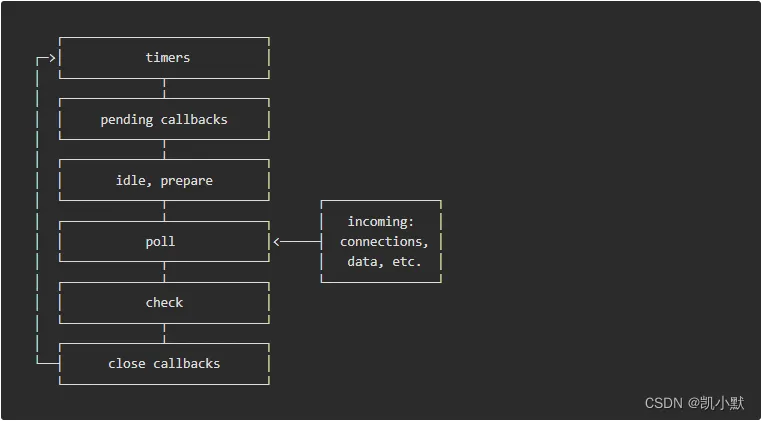Screen dimensions: 761x421
Task: Click connector between check and close callbacks
Action: (x=165, y=333)
